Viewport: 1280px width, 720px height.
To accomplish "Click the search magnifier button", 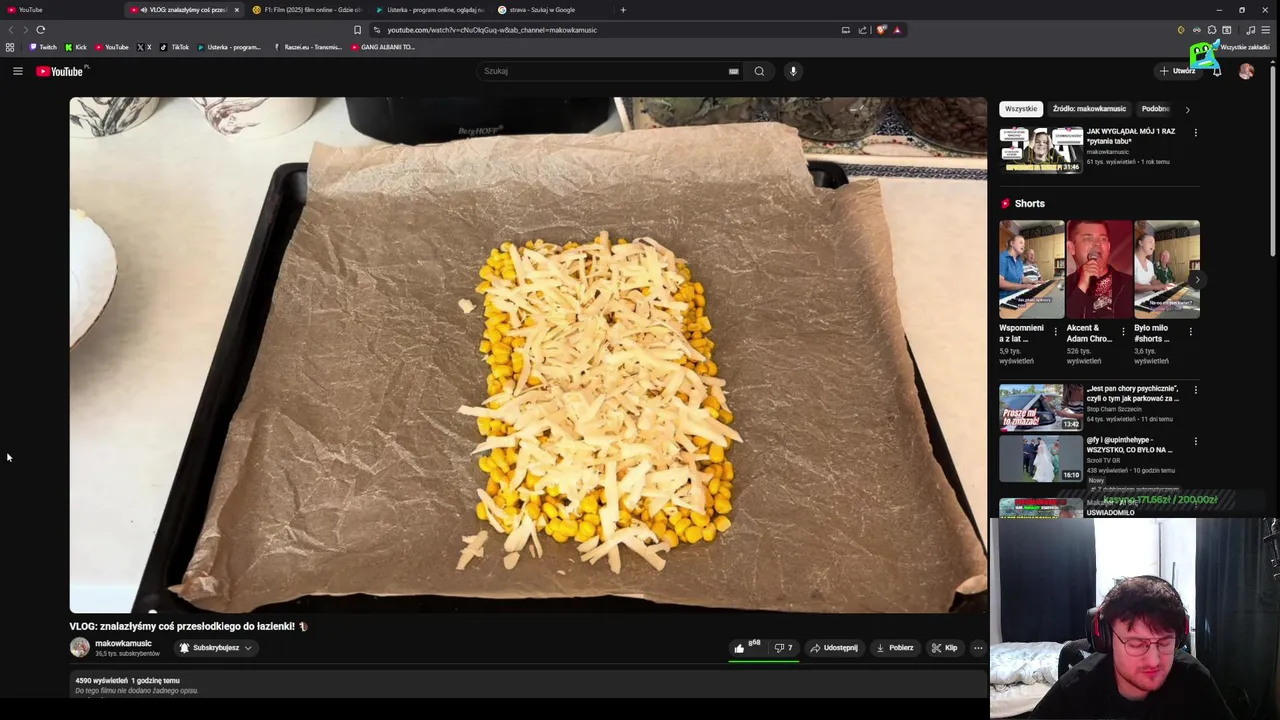I will click(759, 71).
